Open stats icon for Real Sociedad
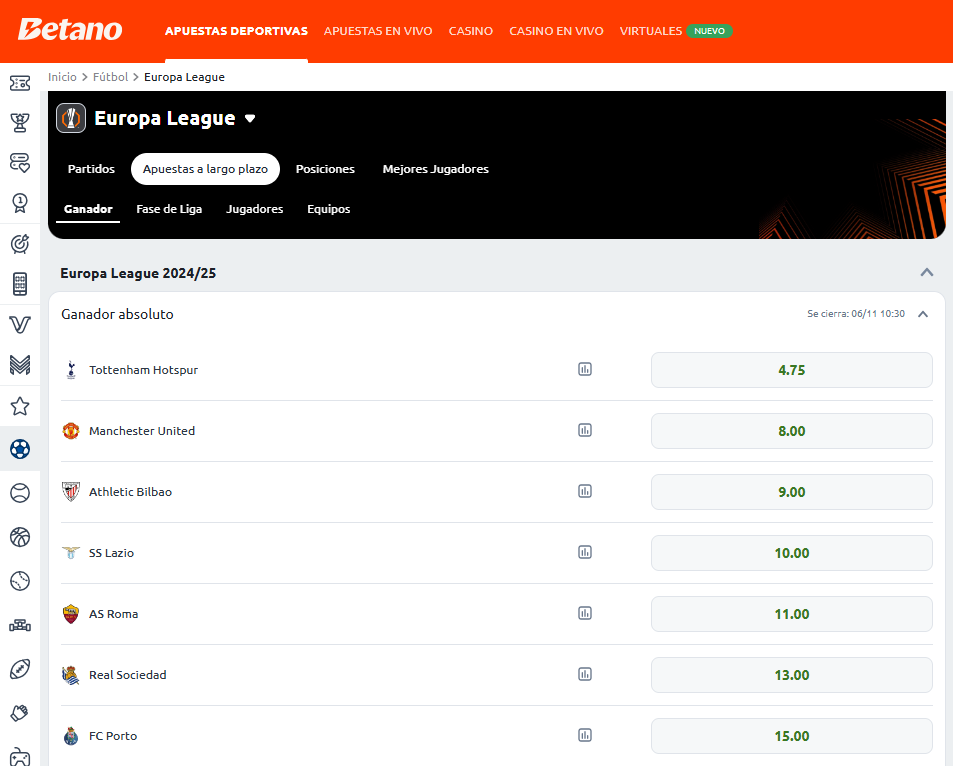 [585, 674]
